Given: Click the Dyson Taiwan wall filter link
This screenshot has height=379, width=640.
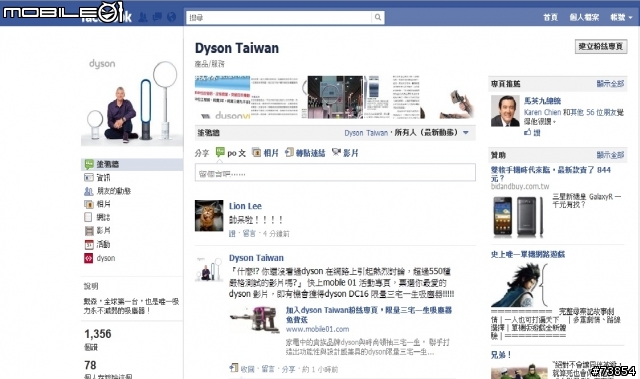Looking at the screenshot, I should click(366, 133).
